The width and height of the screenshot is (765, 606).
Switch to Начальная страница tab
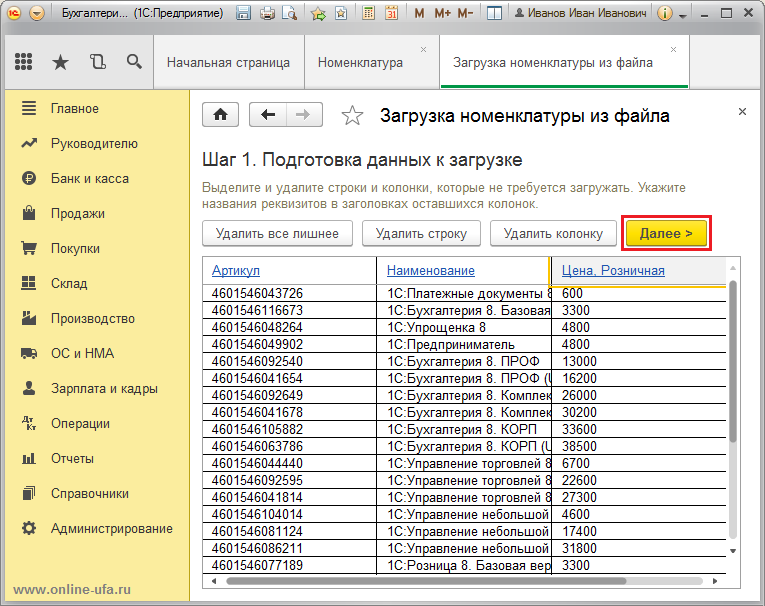[x=228, y=62]
